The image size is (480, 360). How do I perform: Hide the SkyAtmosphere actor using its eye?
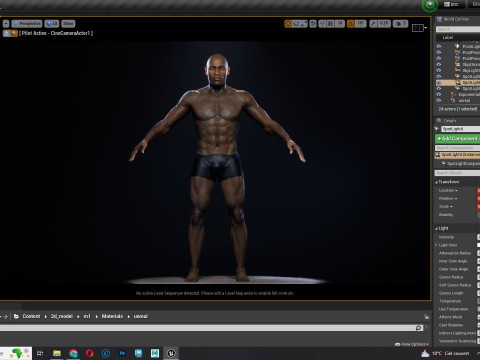[439, 64]
